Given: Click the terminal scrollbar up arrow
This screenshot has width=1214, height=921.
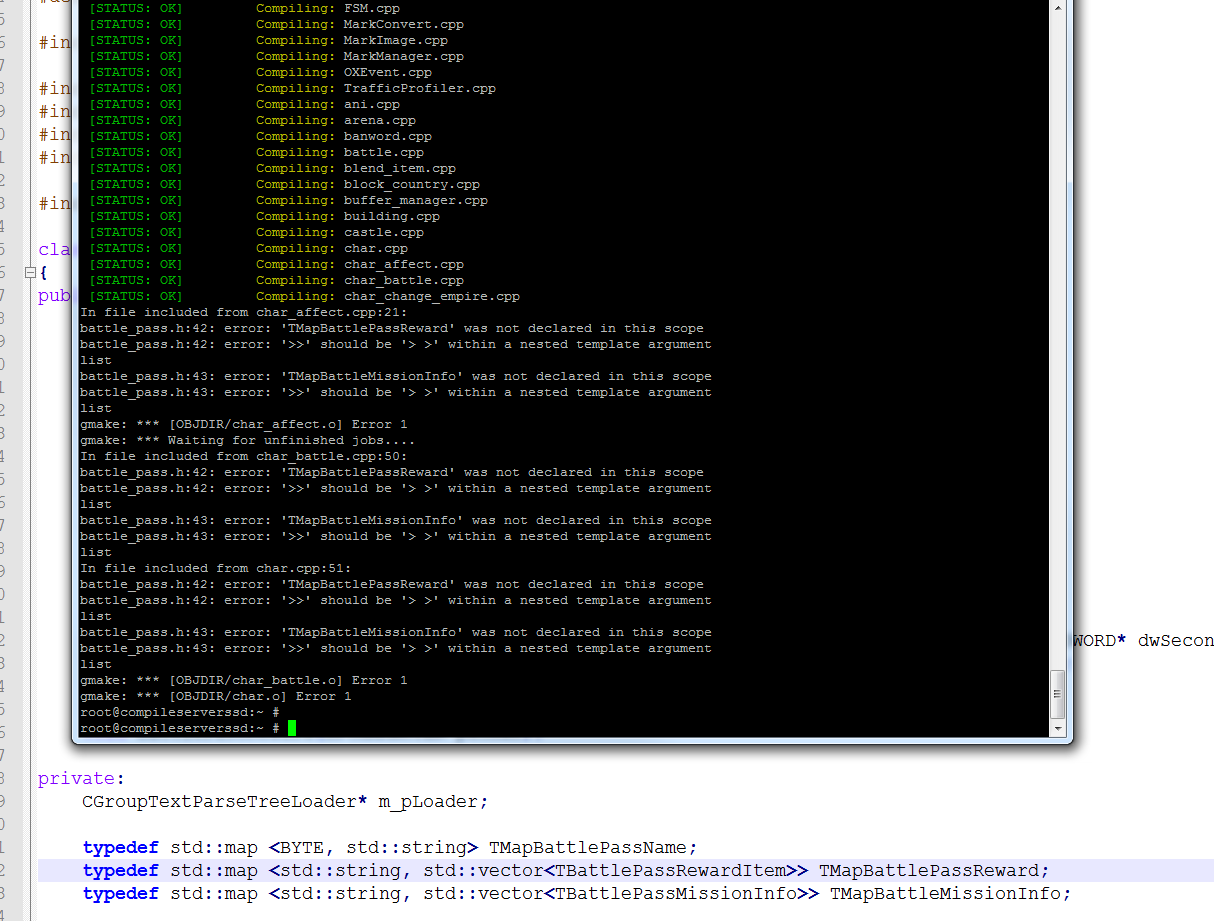Looking at the screenshot, I should tap(1057, 6).
